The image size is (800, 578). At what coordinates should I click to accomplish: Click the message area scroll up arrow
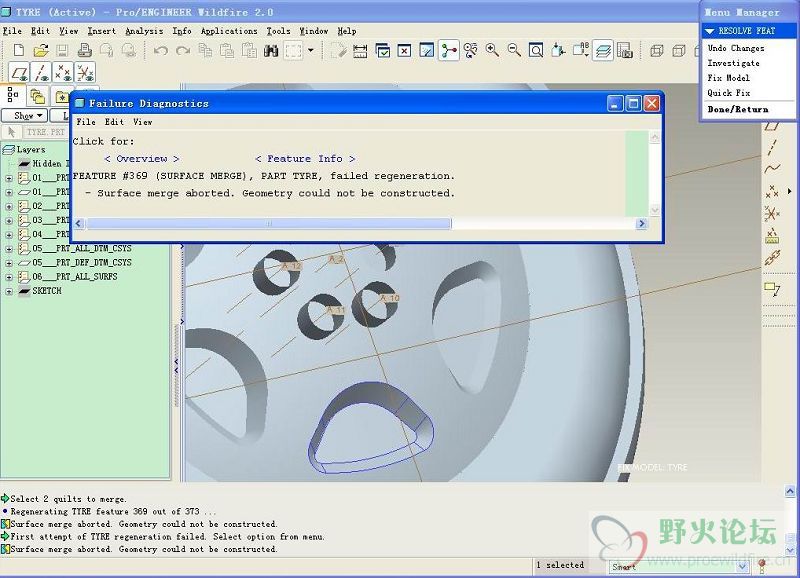tap(790, 491)
